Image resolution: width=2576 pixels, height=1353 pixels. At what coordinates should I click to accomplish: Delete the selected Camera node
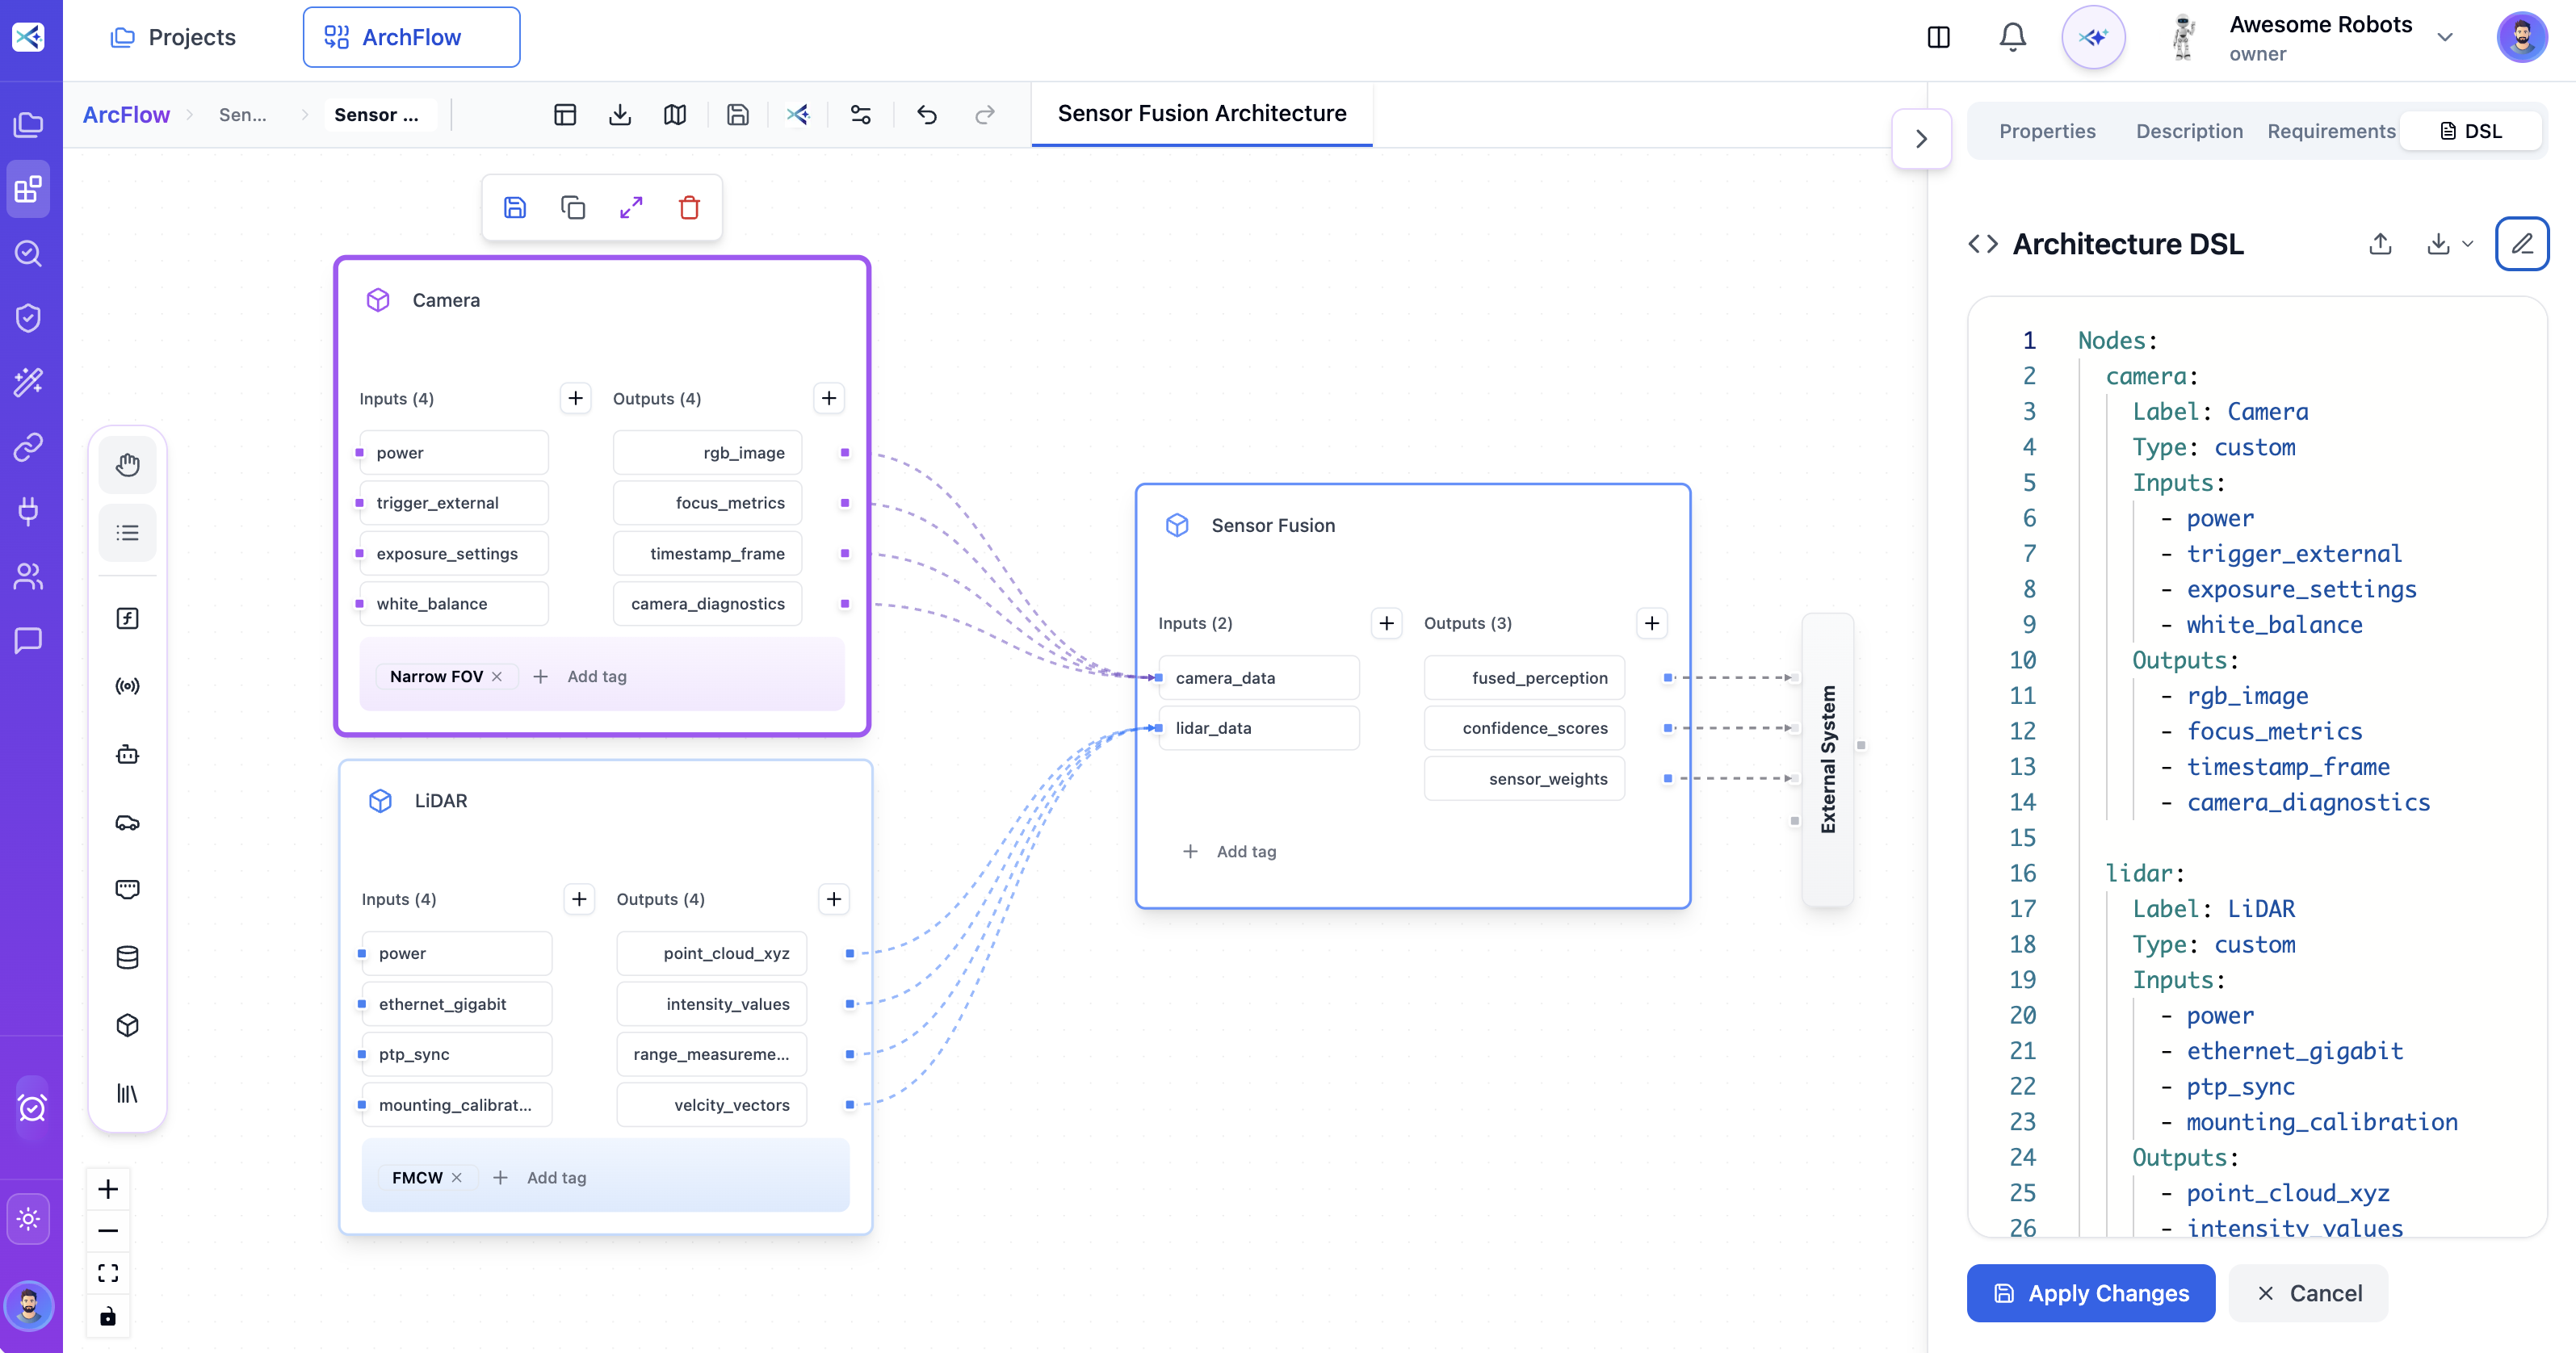(689, 207)
